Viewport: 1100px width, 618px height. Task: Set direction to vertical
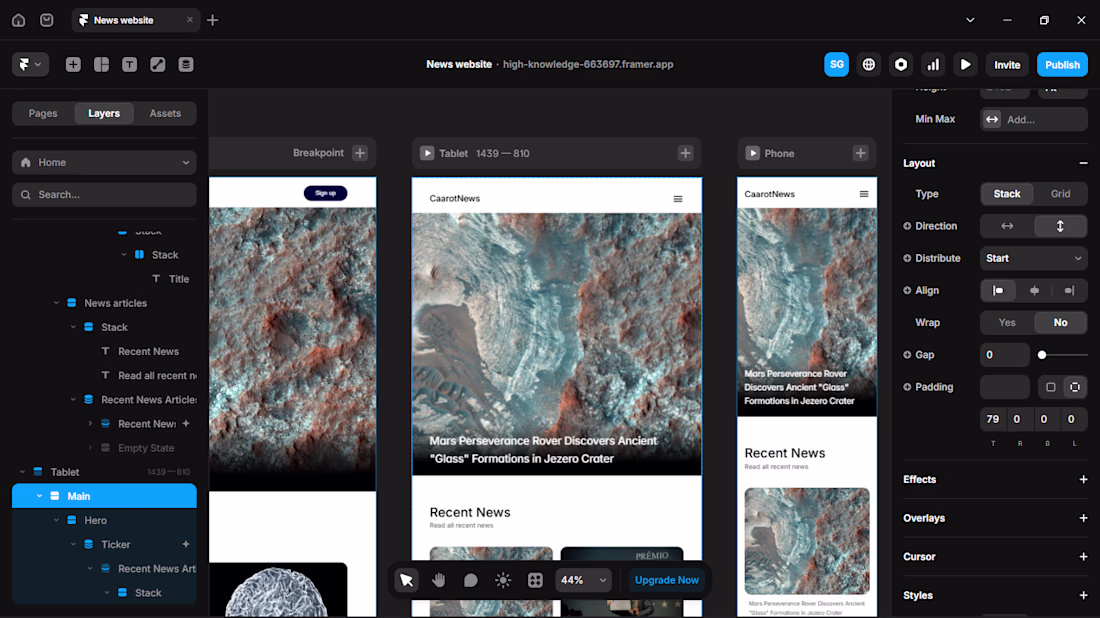[x=1060, y=226]
